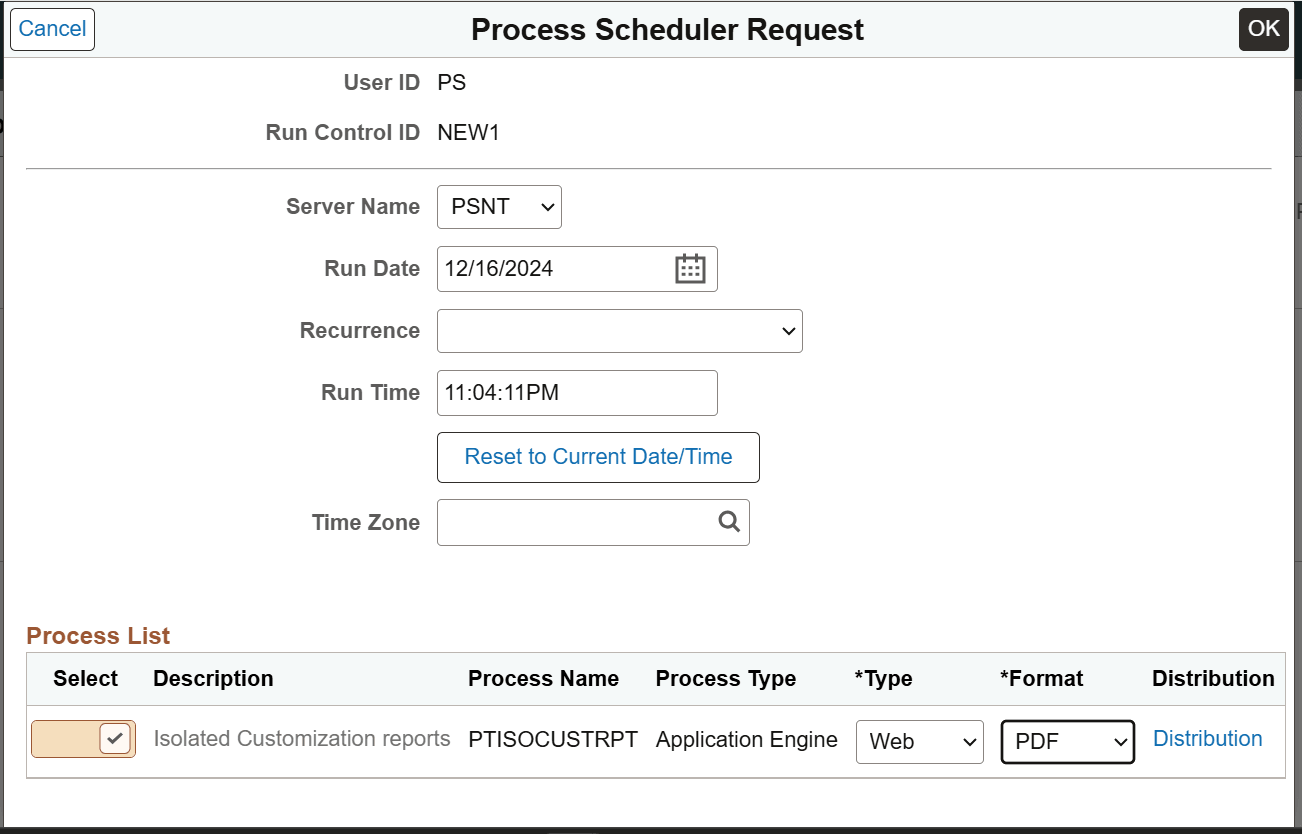Click the Time Zone lookup magnifier
Image resolution: width=1302 pixels, height=834 pixels.
click(x=727, y=522)
